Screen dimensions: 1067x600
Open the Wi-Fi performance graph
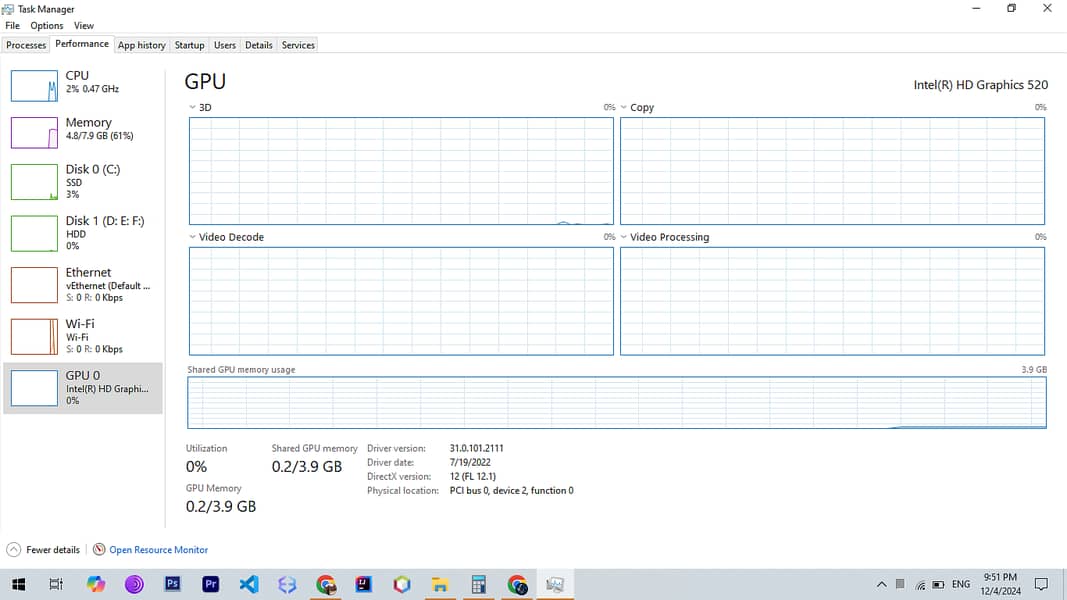34,336
